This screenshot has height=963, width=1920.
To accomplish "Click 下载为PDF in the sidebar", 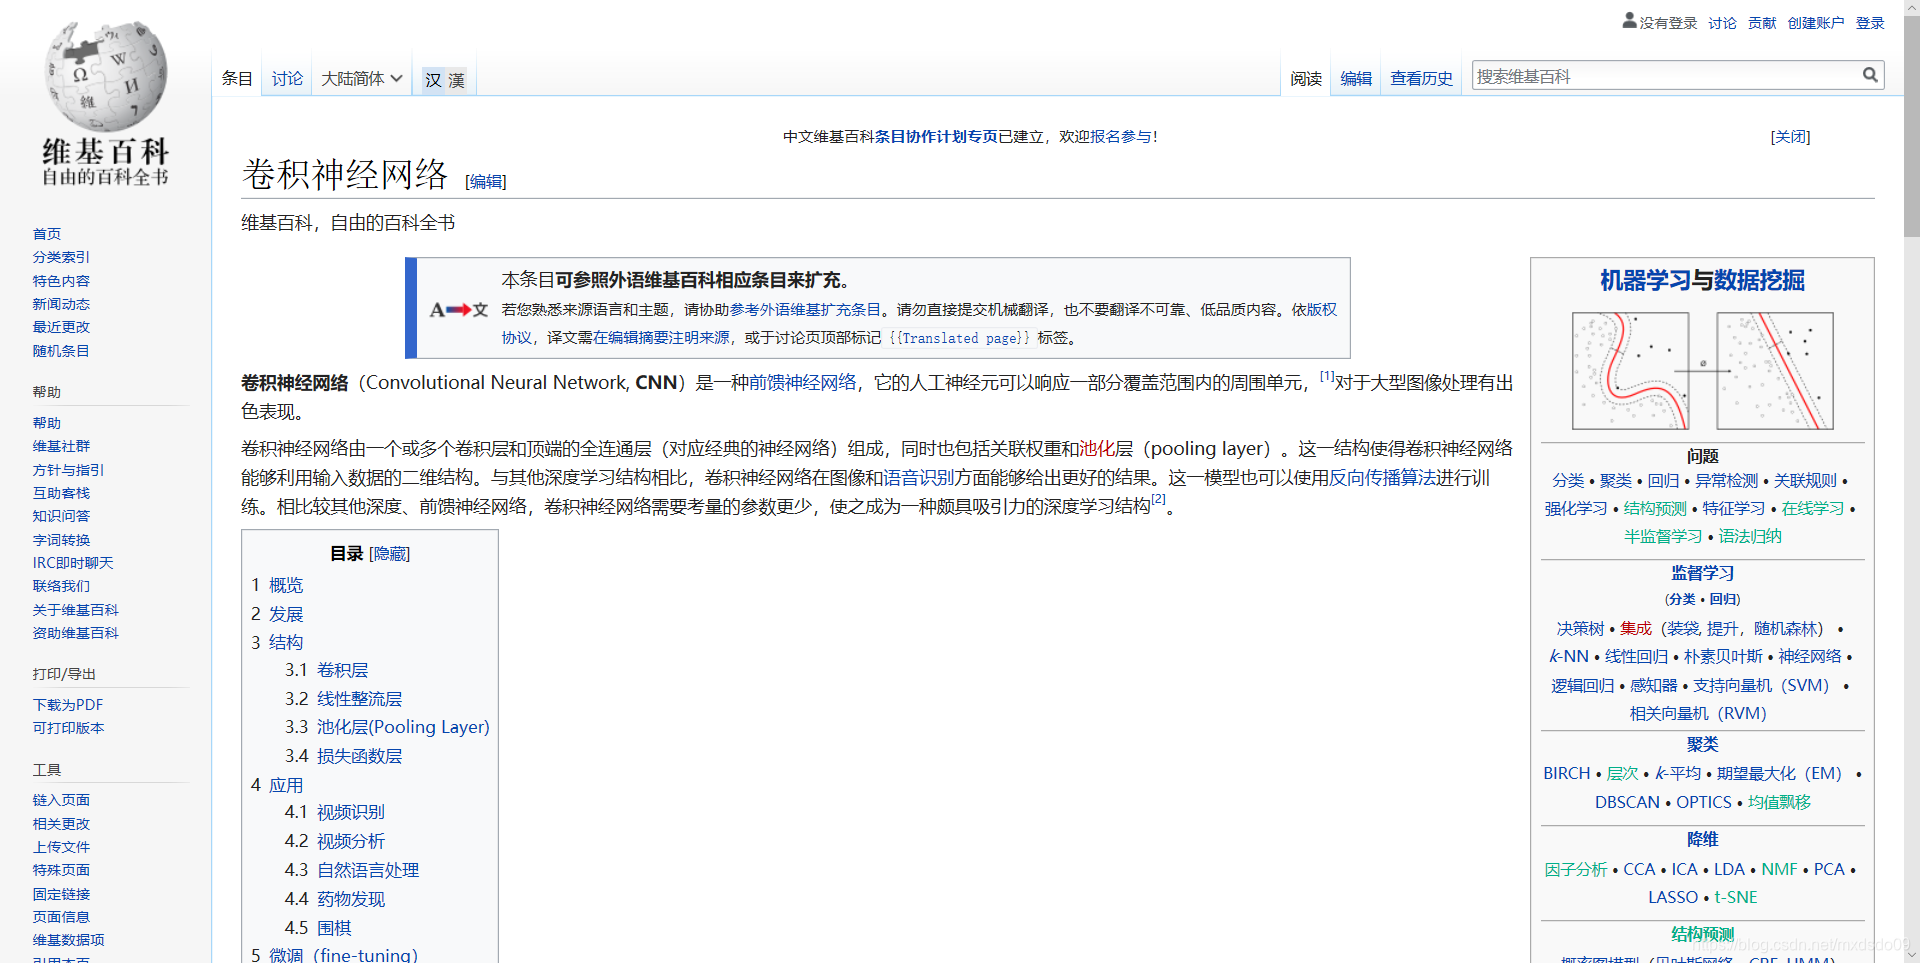I will click(x=68, y=705).
